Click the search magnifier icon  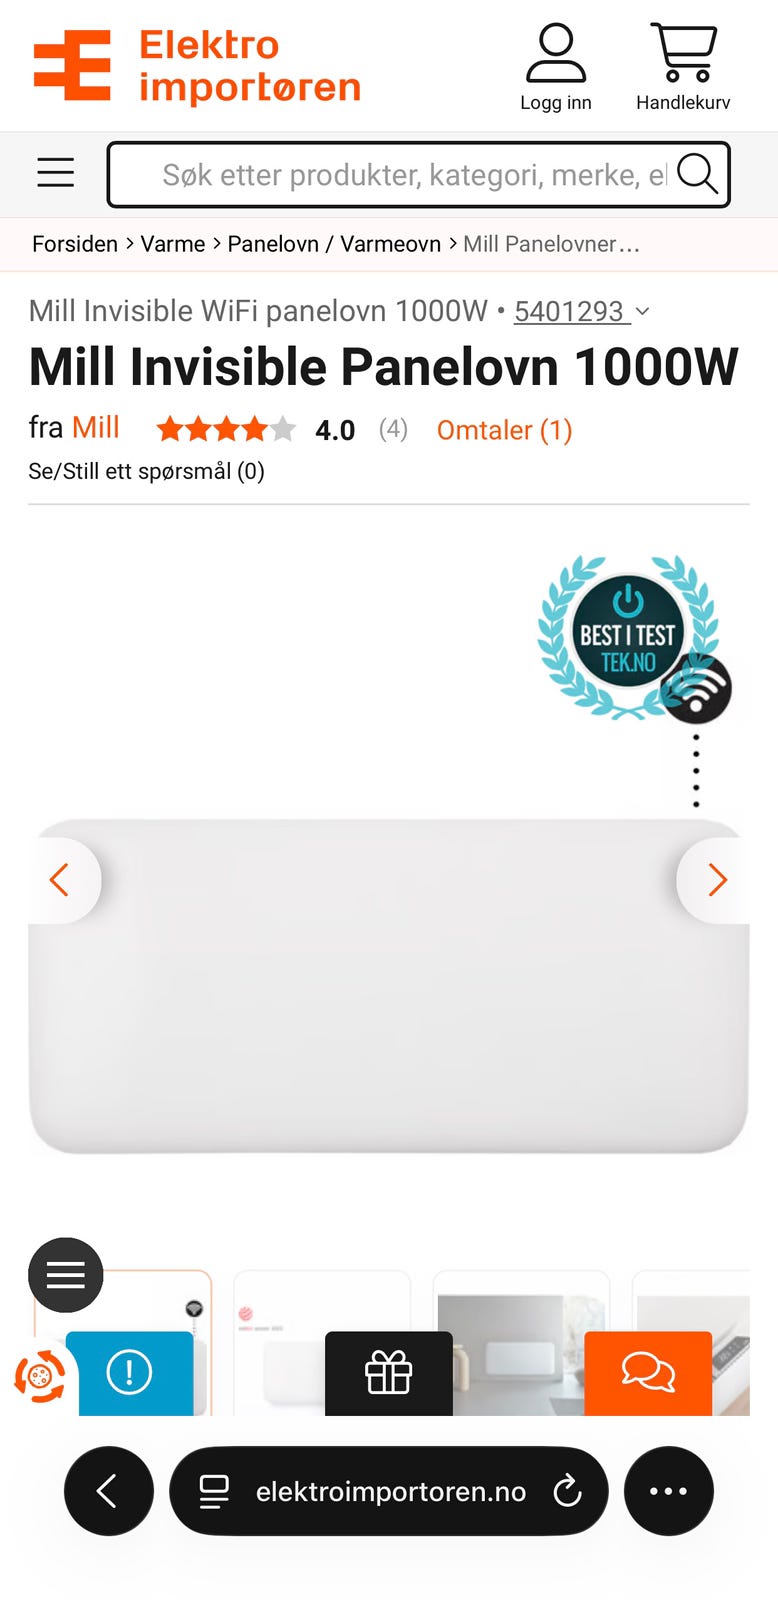click(697, 174)
